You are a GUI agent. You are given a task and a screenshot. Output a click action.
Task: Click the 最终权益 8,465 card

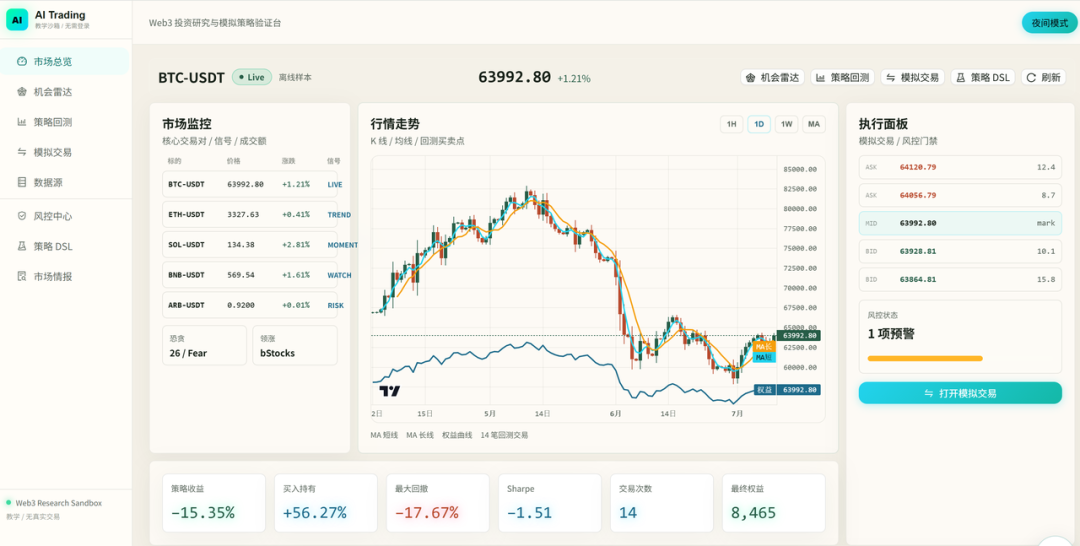click(x=773, y=503)
